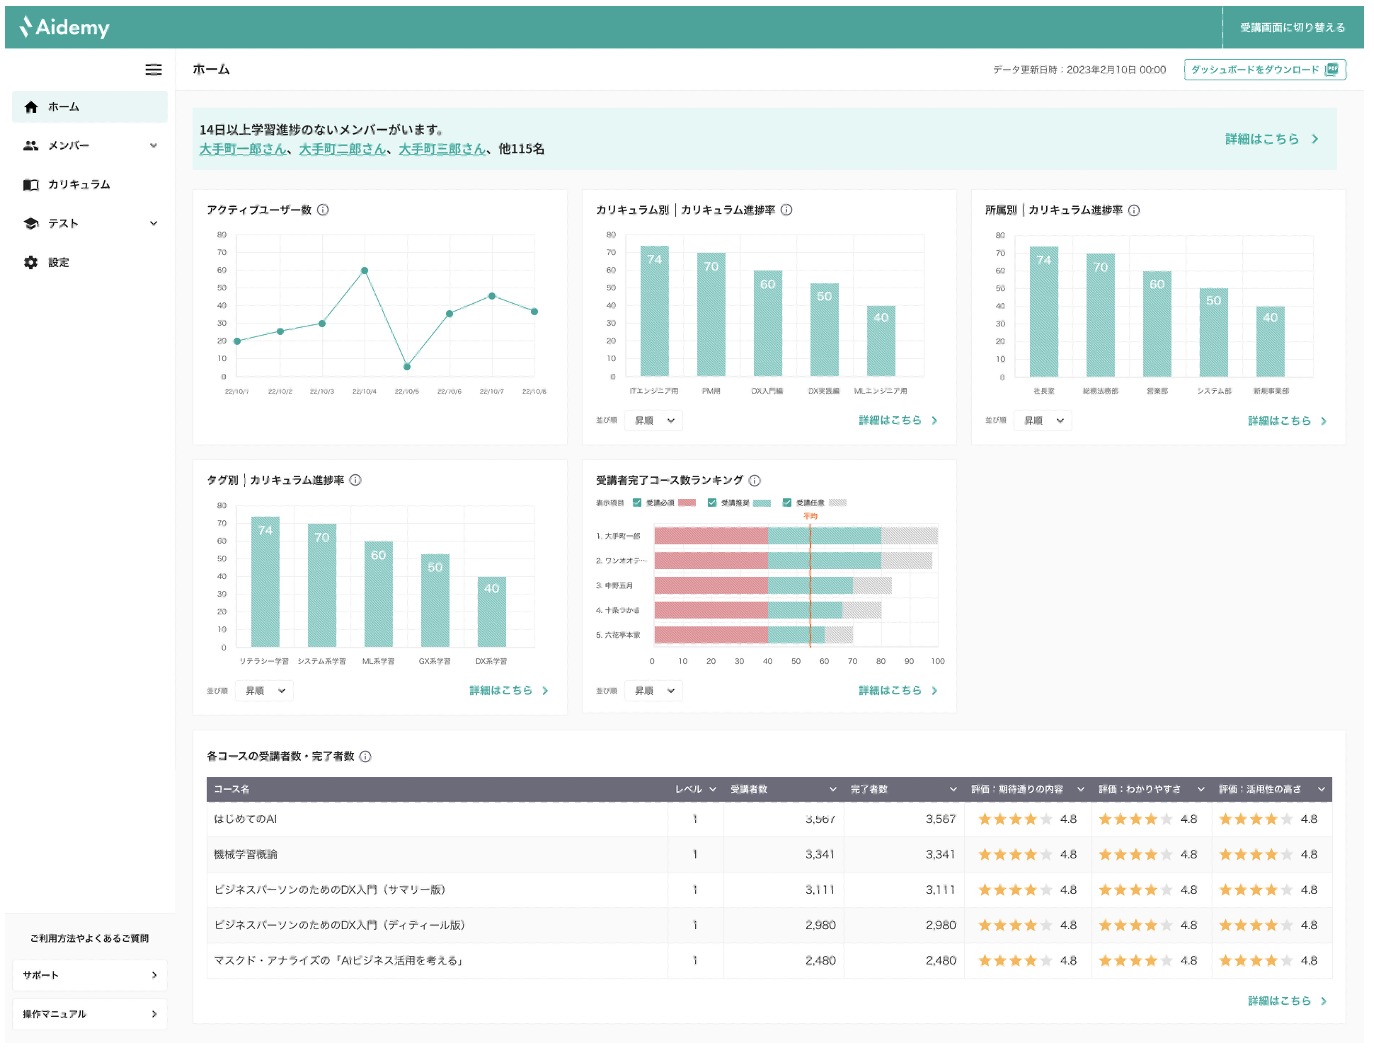Open the 操作マニュアル menu item
Image resolution: width=1374 pixels, height=1052 pixels.
(90, 1014)
